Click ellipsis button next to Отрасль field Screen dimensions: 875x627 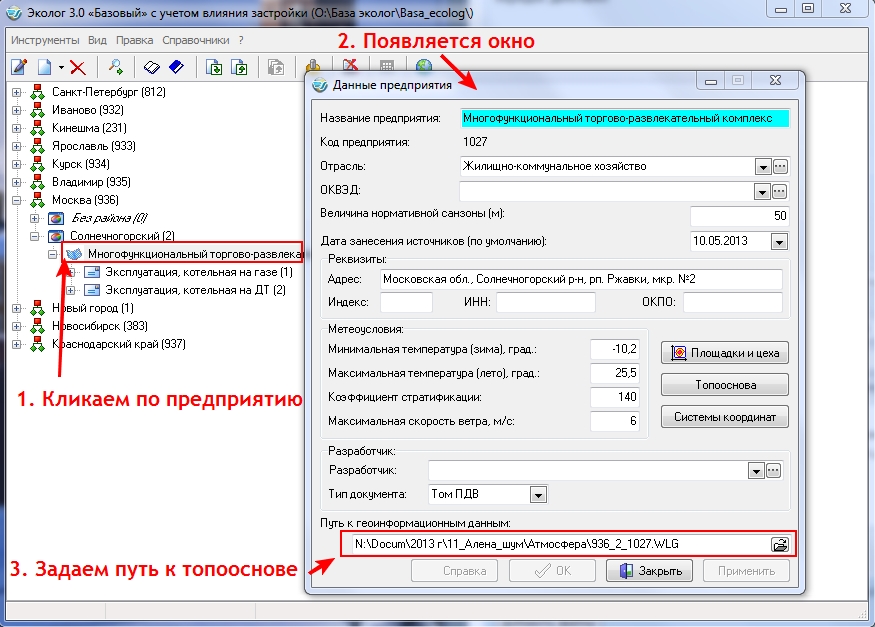pyautogui.click(x=781, y=166)
